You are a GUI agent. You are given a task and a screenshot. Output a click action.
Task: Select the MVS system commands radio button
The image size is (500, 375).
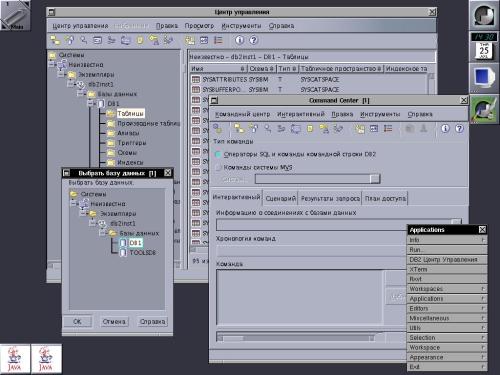218,168
